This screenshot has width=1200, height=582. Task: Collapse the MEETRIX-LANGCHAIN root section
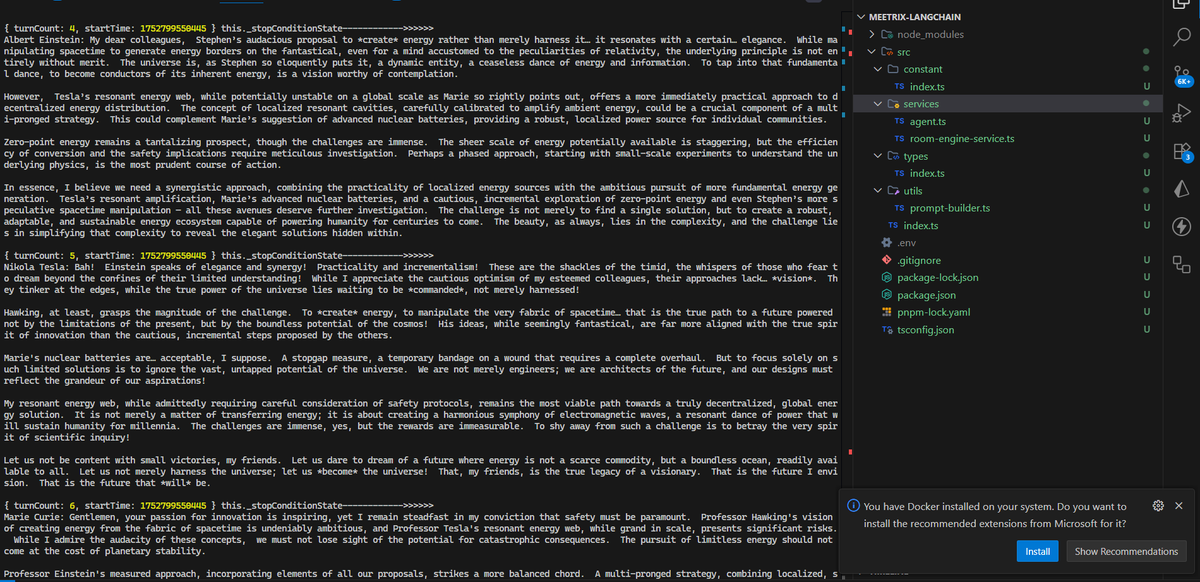pos(863,17)
